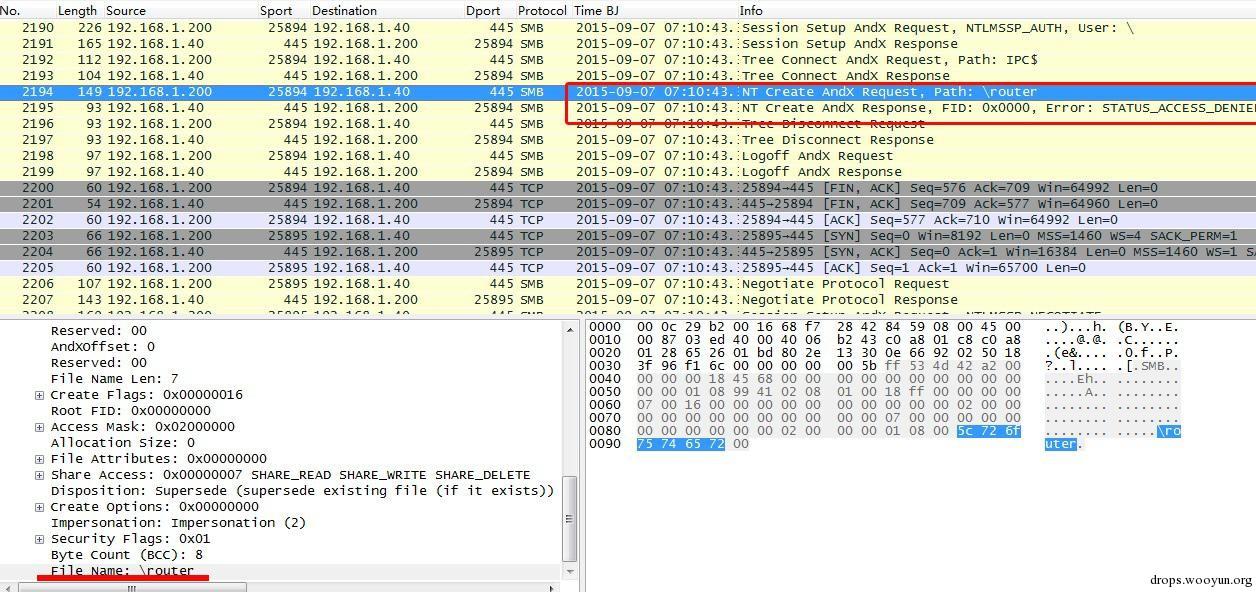Expand the File Attributes node
Screen dimensions: 1256x592
[40, 459]
